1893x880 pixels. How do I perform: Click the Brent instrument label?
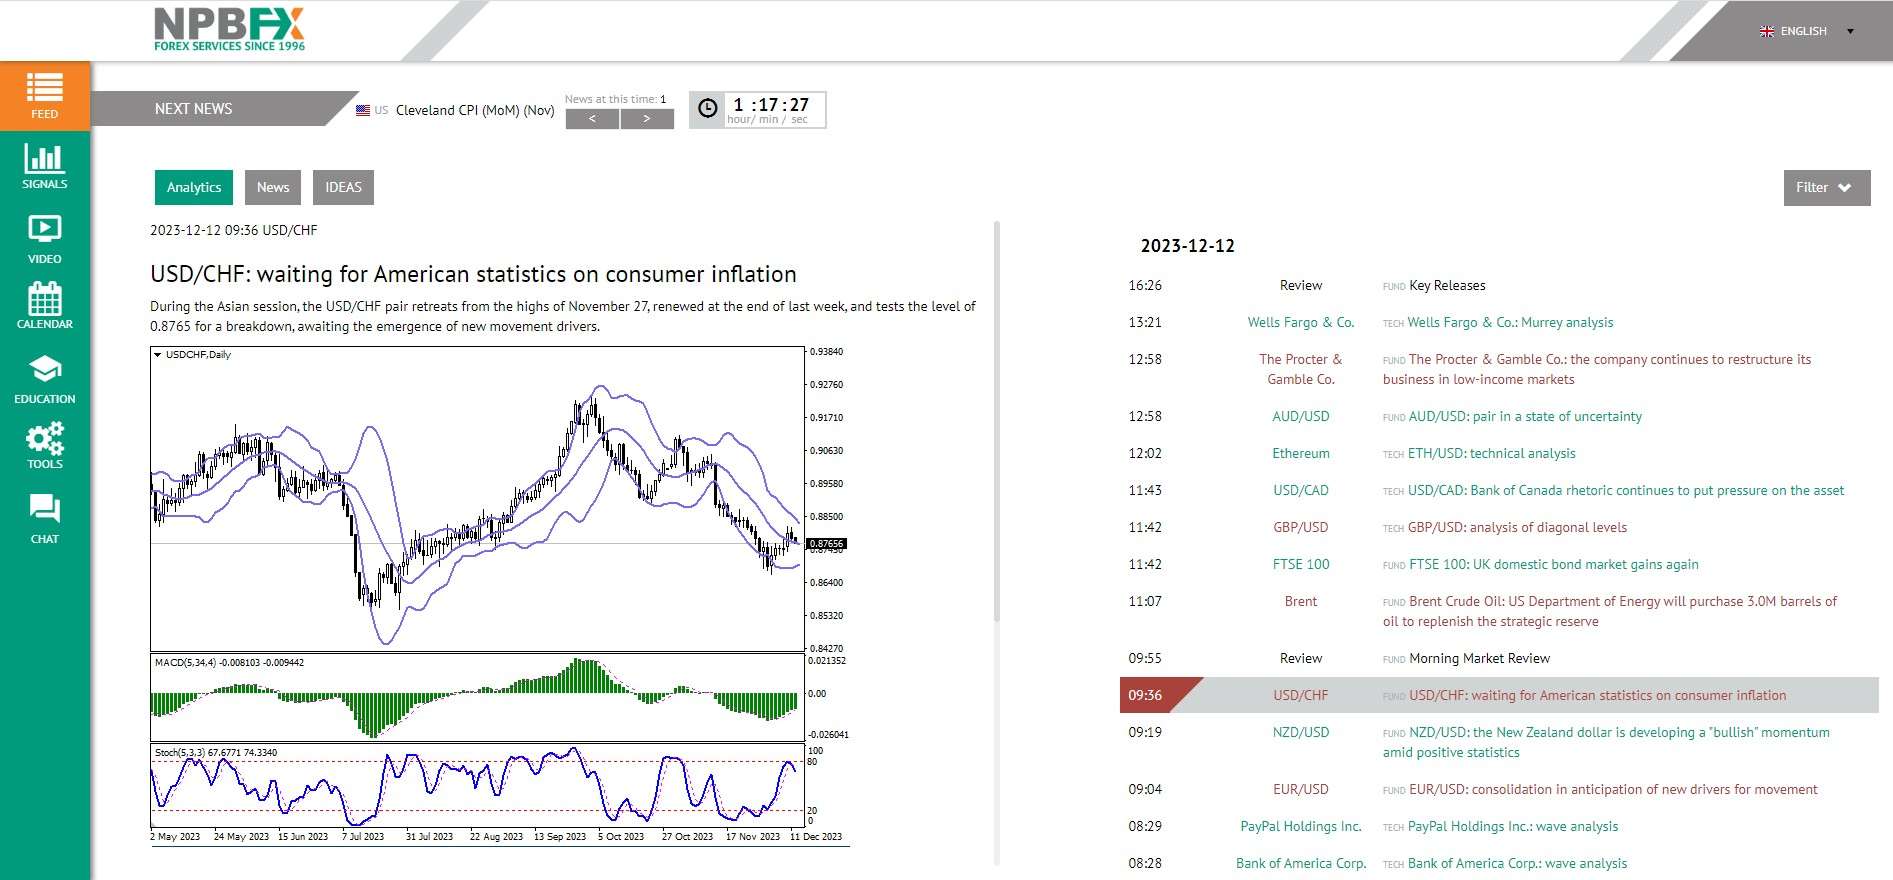[1301, 601]
